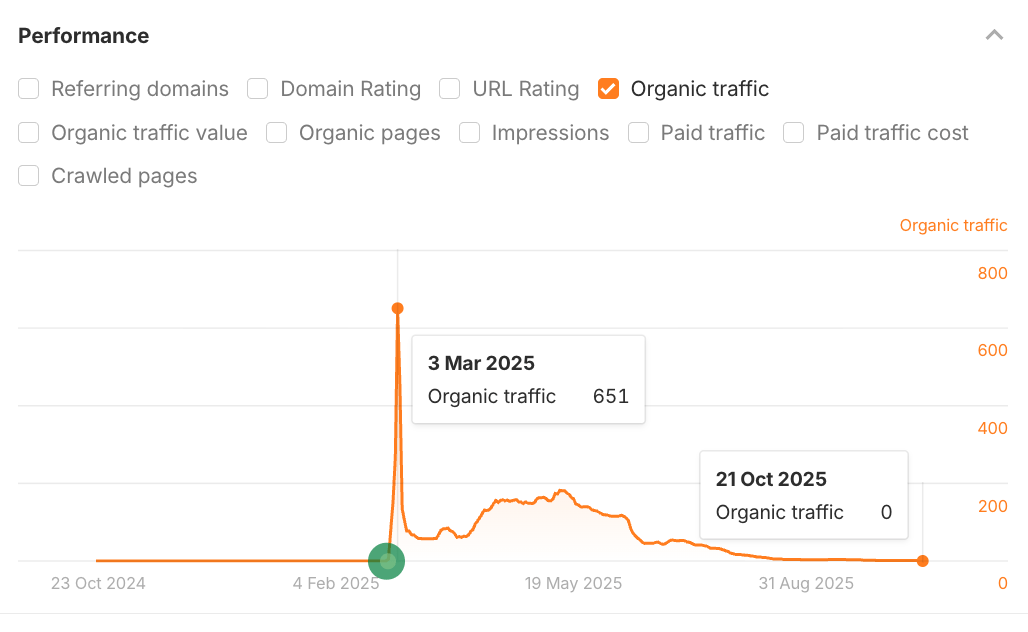Click the traffic spike peak data point
1028x632 pixels.
(397, 309)
